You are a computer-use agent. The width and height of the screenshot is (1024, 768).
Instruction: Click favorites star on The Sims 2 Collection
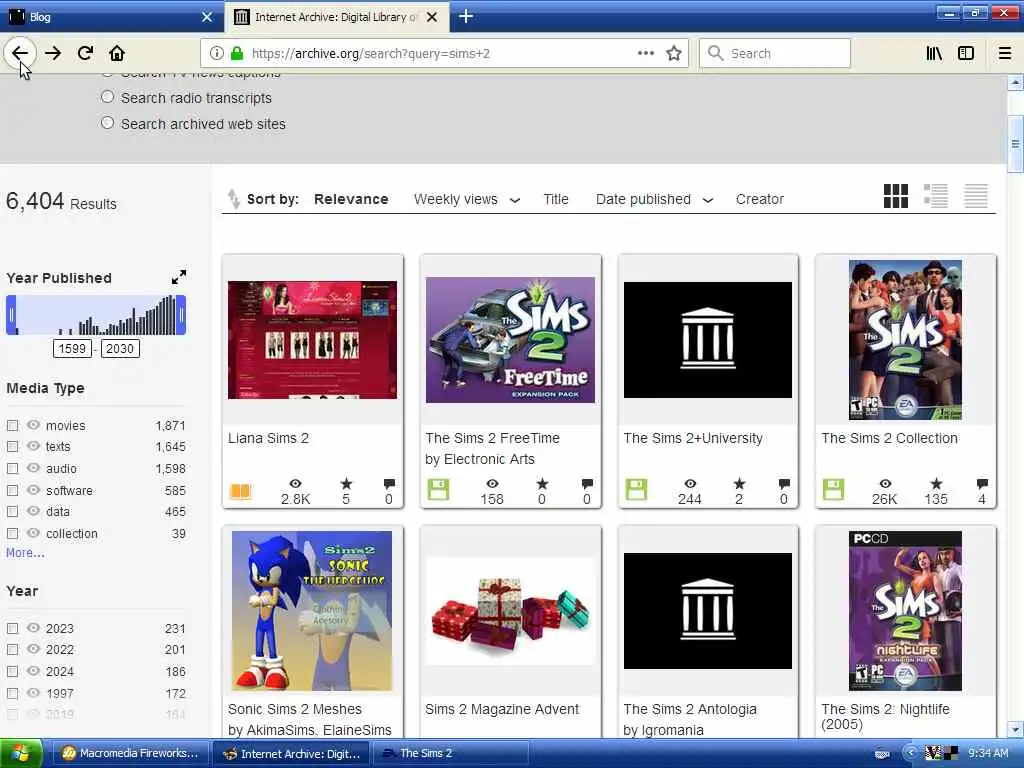pyautogui.click(x=936, y=484)
